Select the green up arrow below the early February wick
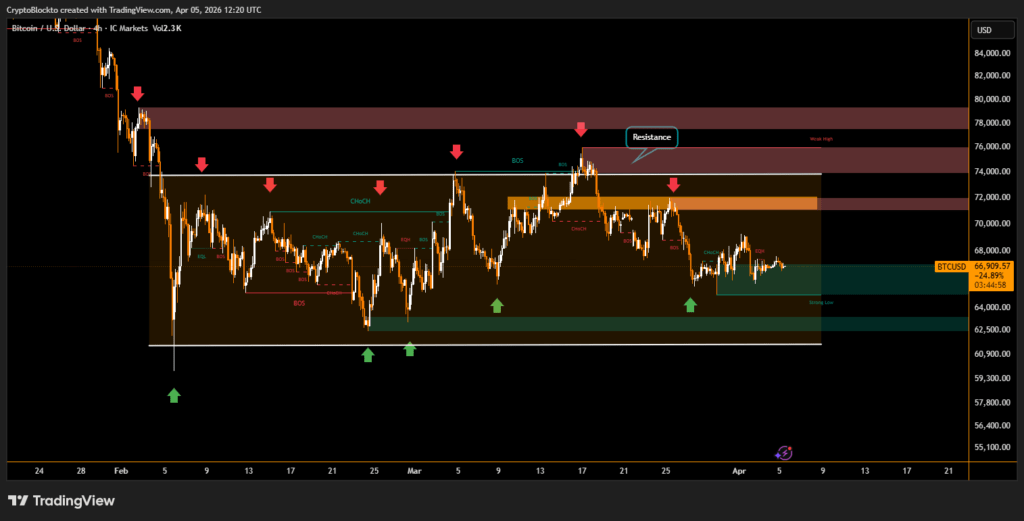The height and width of the screenshot is (521, 1024). pos(174,395)
